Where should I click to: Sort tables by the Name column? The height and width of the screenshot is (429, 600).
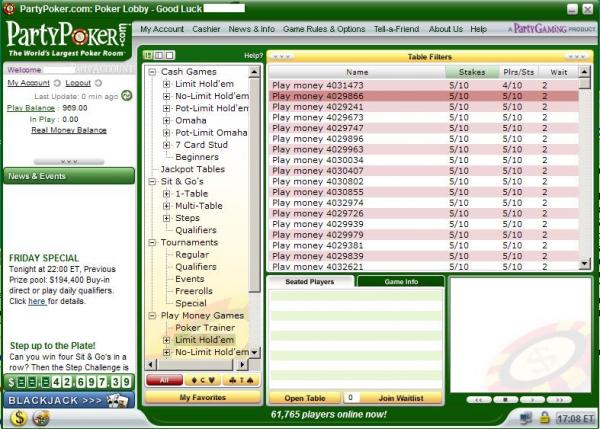[357, 72]
